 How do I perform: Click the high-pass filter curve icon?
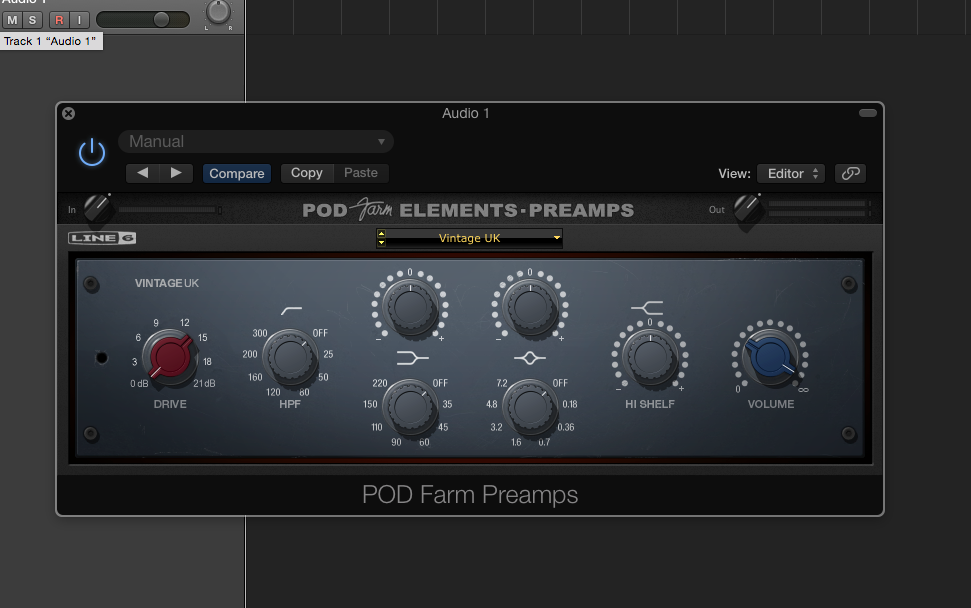[292, 311]
